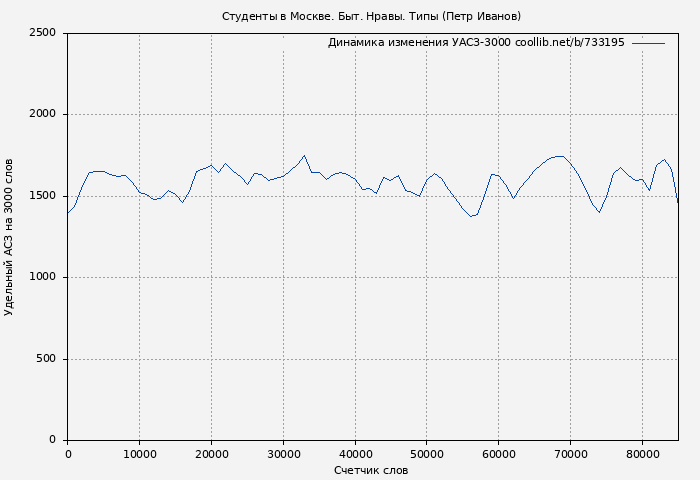Click the 500 tick label on y-axis
Screen dimensions: 700x480
[x=45, y=359]
